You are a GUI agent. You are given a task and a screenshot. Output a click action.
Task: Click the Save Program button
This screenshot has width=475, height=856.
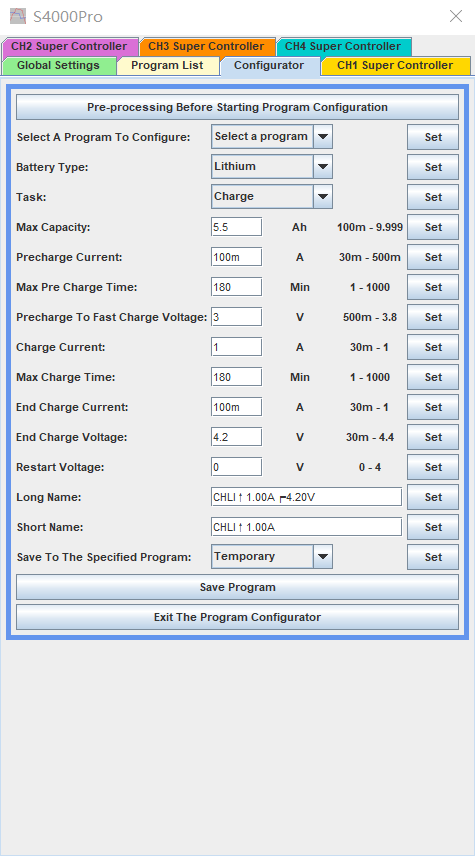pos(238,587)
